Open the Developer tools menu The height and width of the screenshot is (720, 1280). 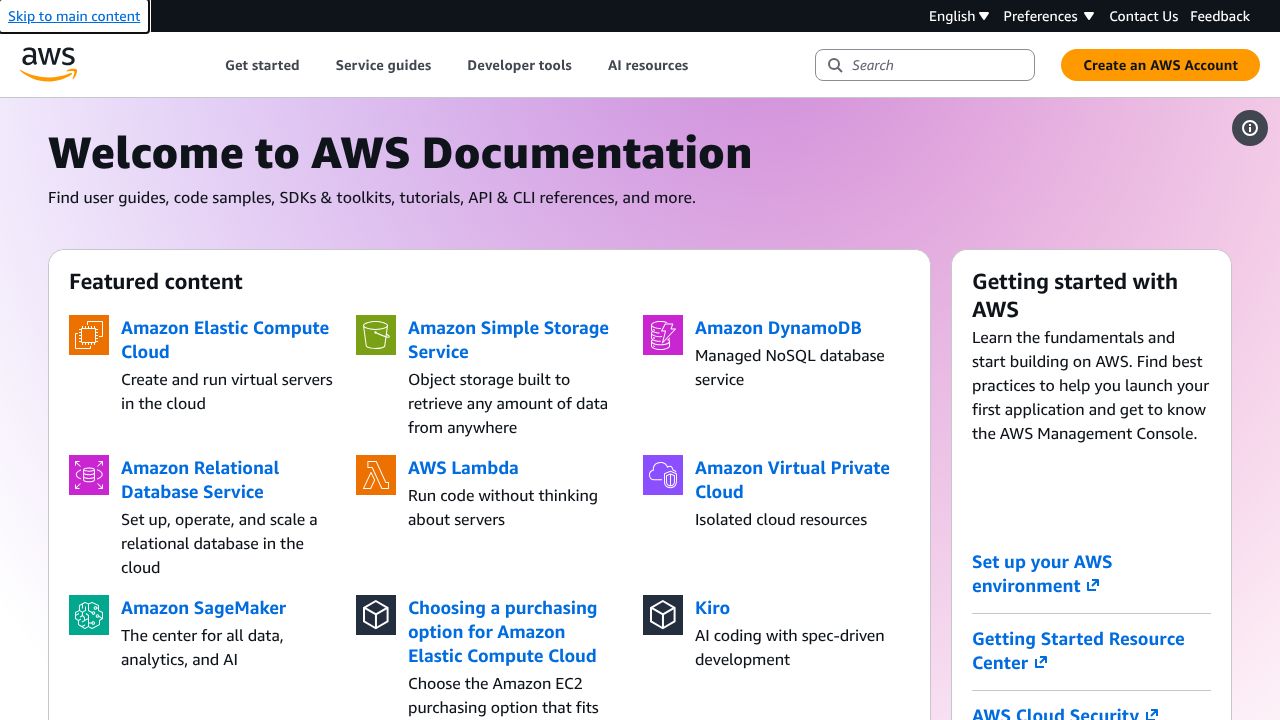click(x=519, y=65)
